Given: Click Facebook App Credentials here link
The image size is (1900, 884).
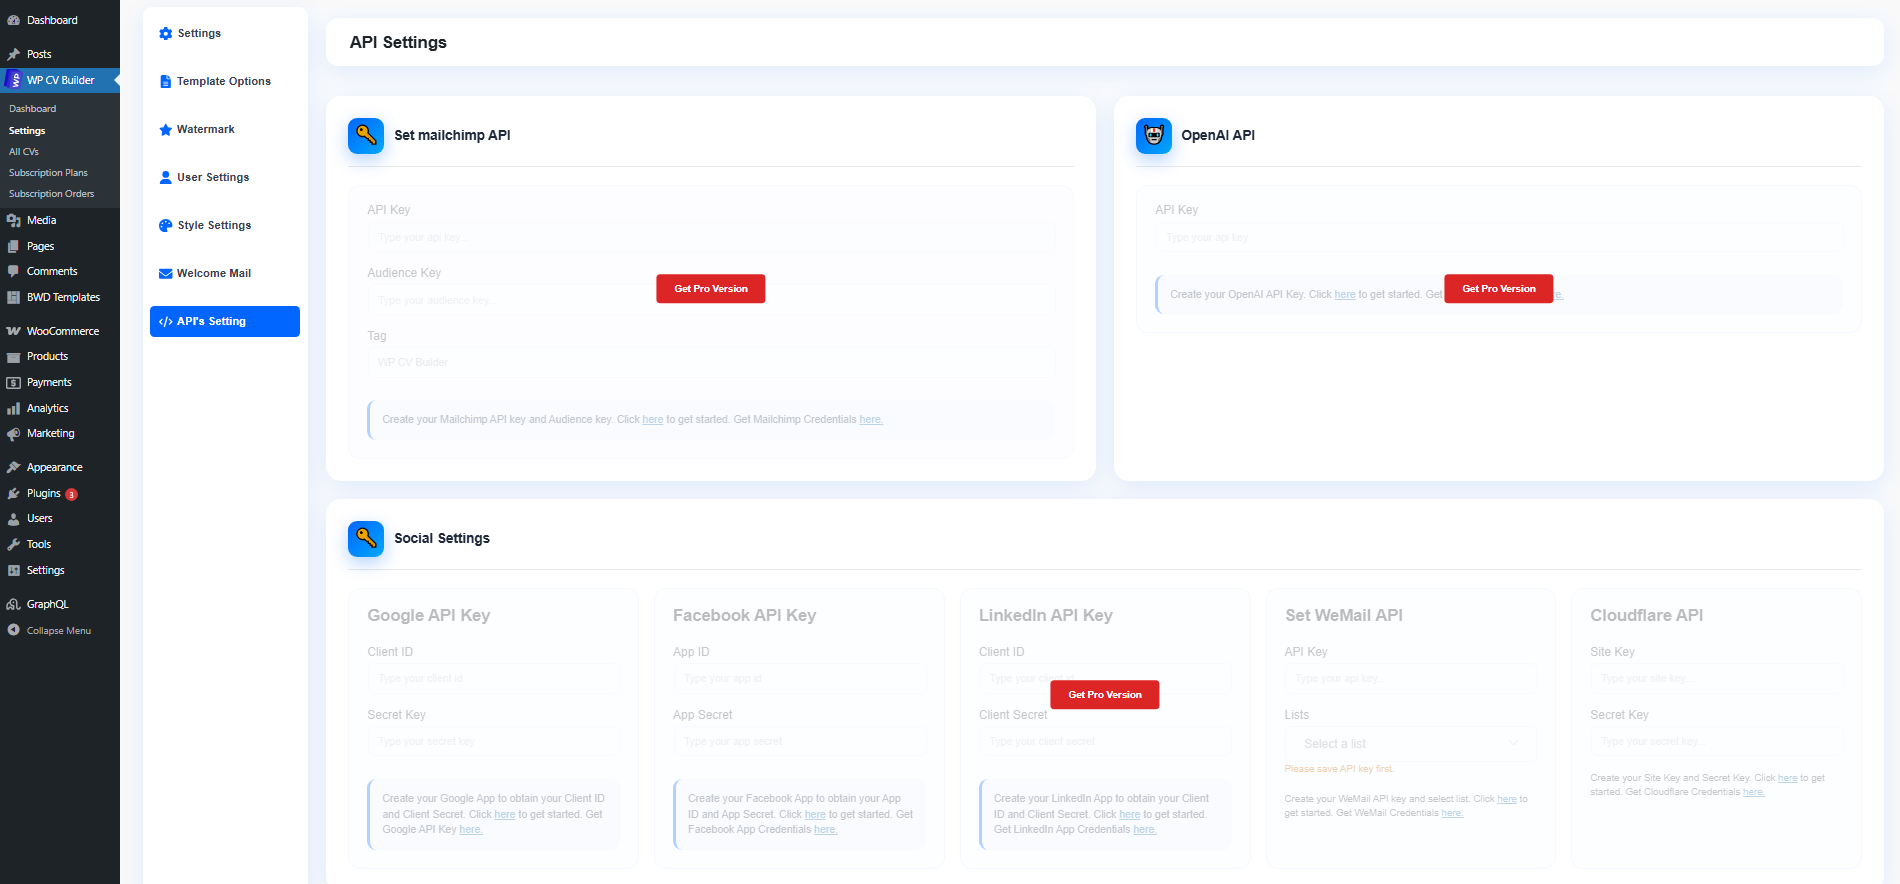Looking at the screenshot, I should [x=826, y=829].
